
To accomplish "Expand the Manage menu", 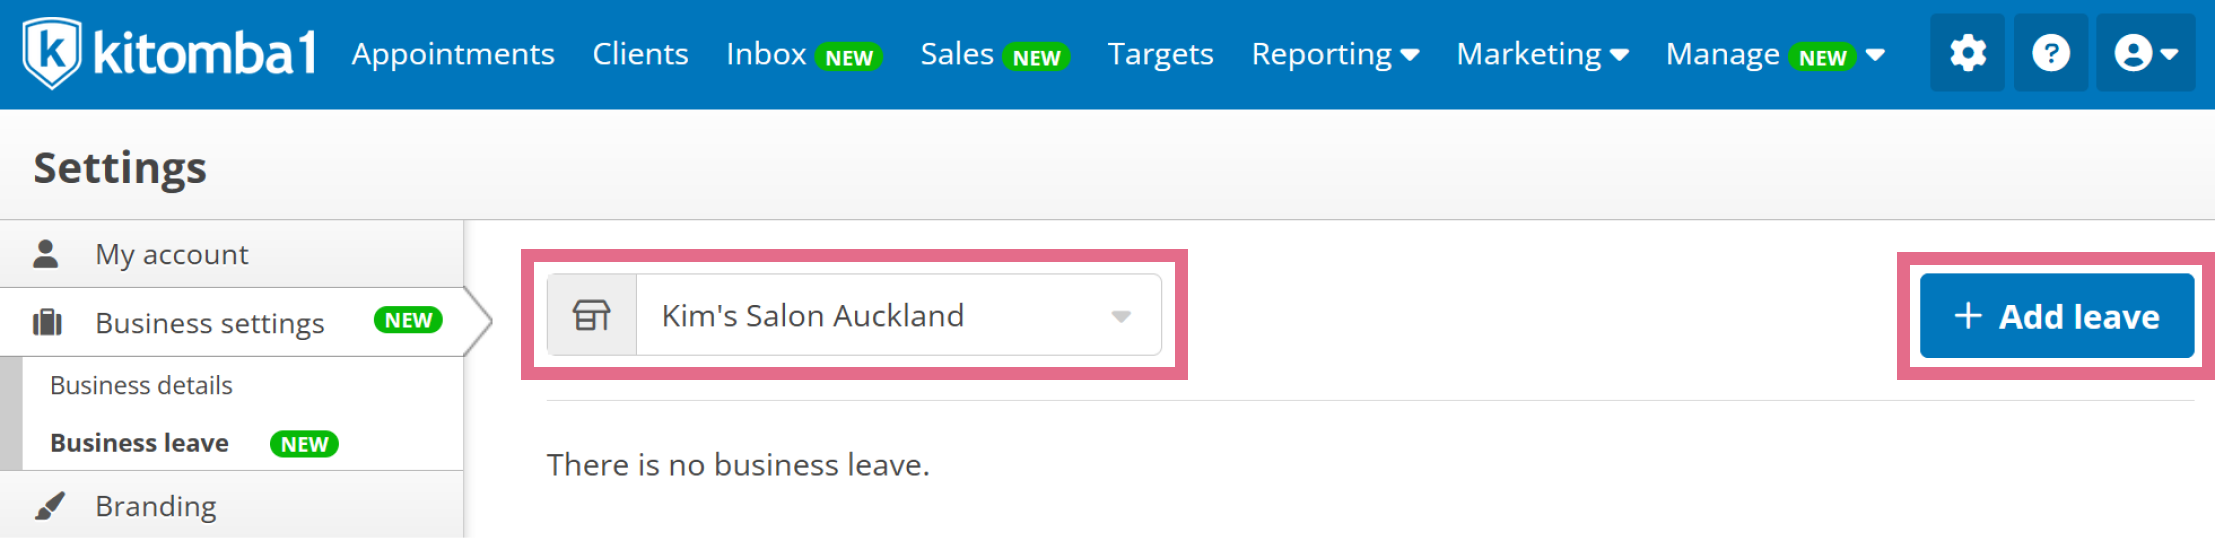I will pos(1775,54).
